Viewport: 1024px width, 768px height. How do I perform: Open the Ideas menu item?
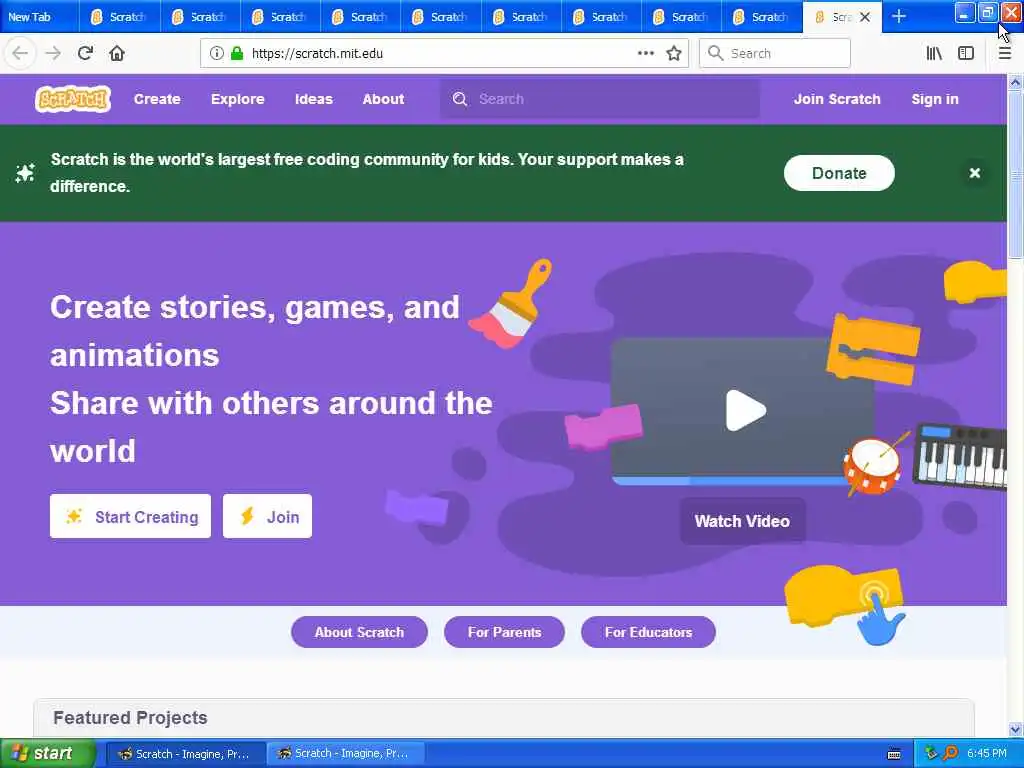coord(313,99)
